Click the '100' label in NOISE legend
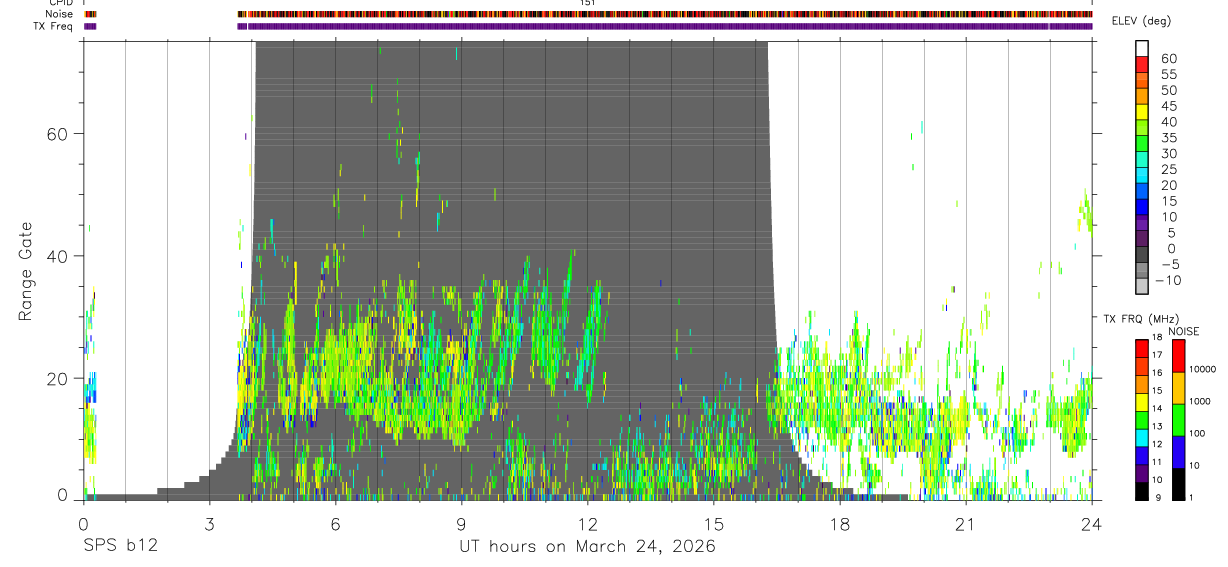 1197,433
